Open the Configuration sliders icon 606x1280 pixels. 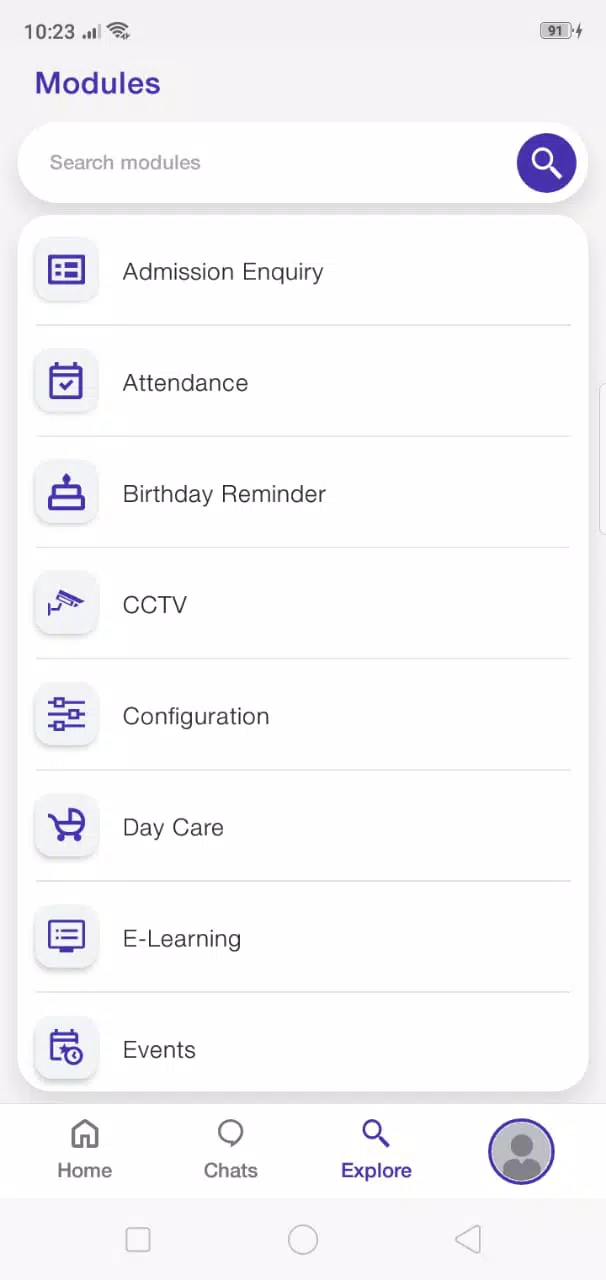point(67,714)
